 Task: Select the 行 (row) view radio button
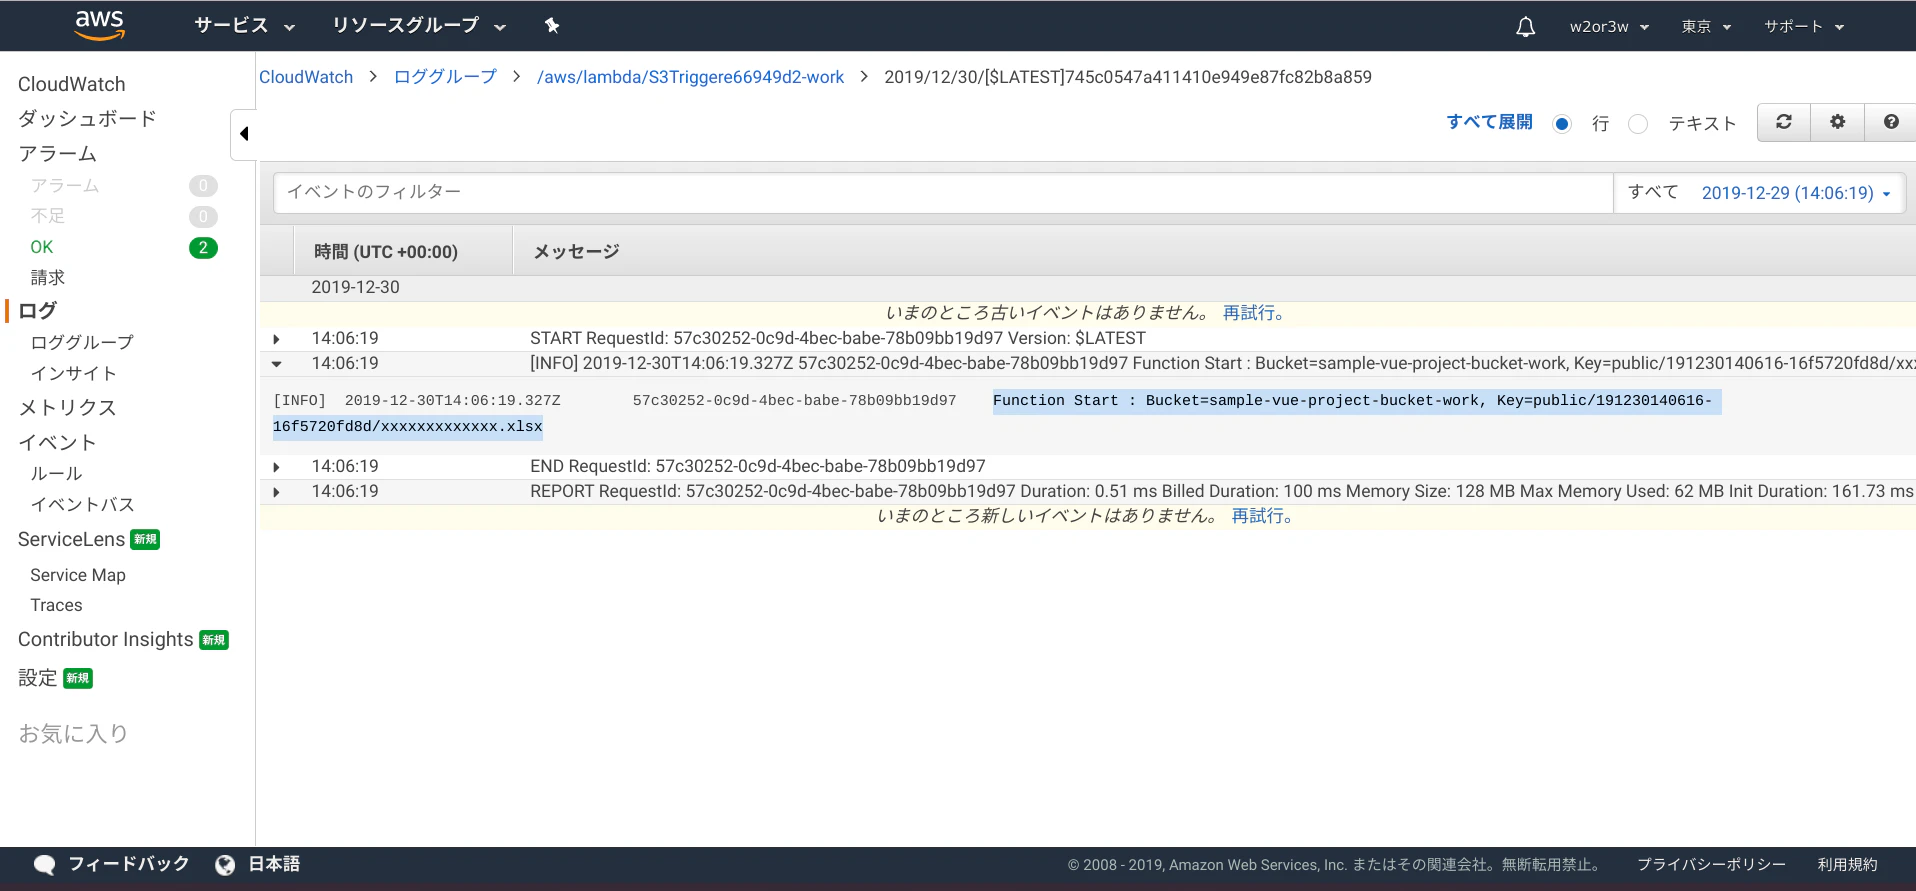click(x=1562, y=124)
